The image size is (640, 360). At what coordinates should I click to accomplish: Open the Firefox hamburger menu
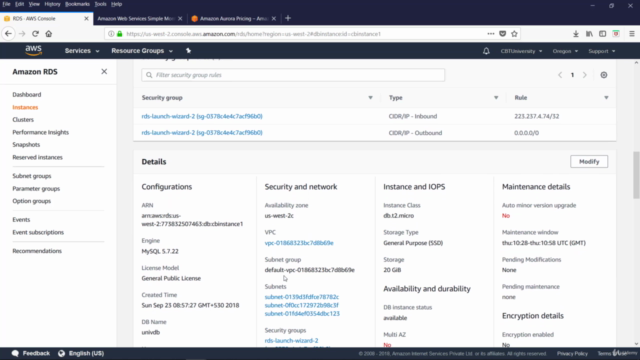click(631, 34)
